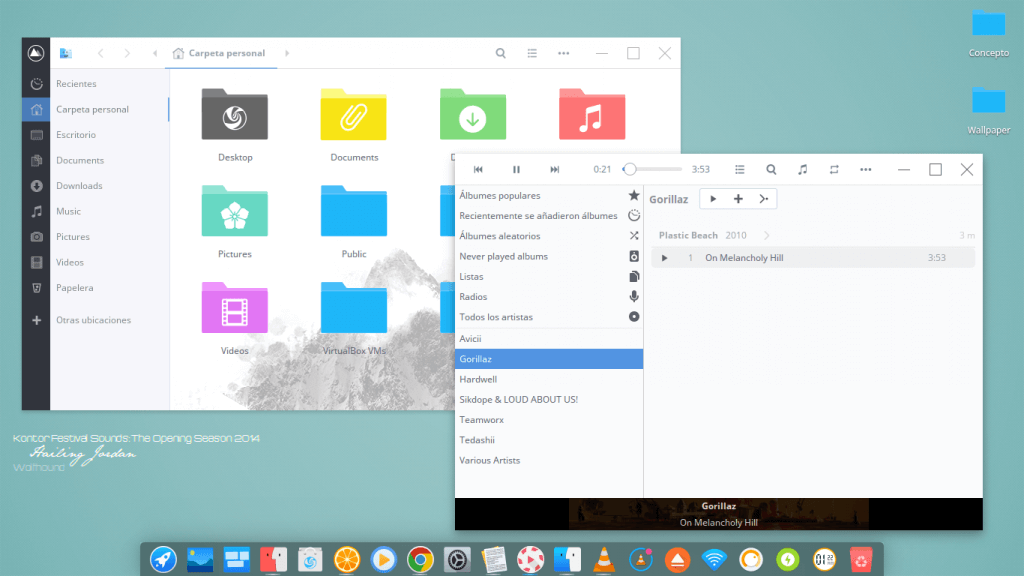Click path arrow left of Carpeta personal
1024x576 pixels.
tap(155, 54)
